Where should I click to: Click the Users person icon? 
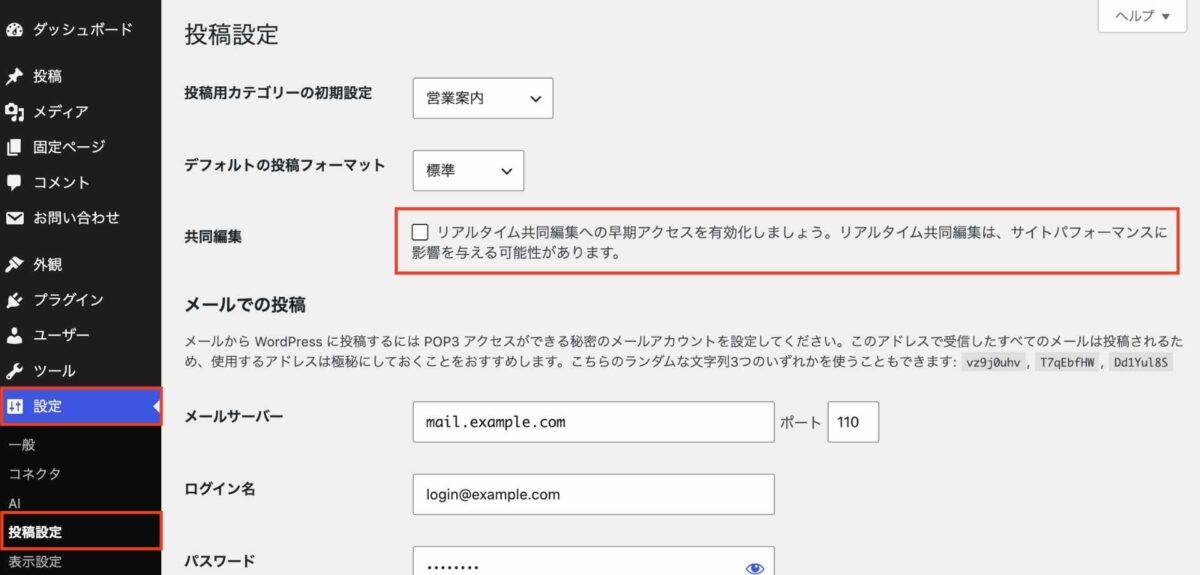pyautogui.click(x=14, y=336)
